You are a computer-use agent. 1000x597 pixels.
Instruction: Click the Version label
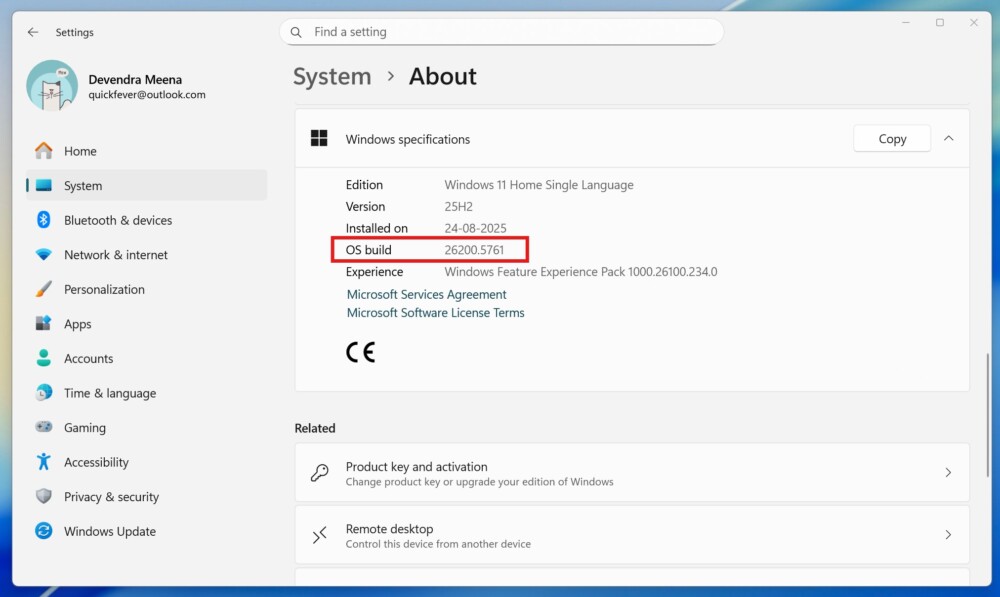pyautogui.click(x=365, y=207)
